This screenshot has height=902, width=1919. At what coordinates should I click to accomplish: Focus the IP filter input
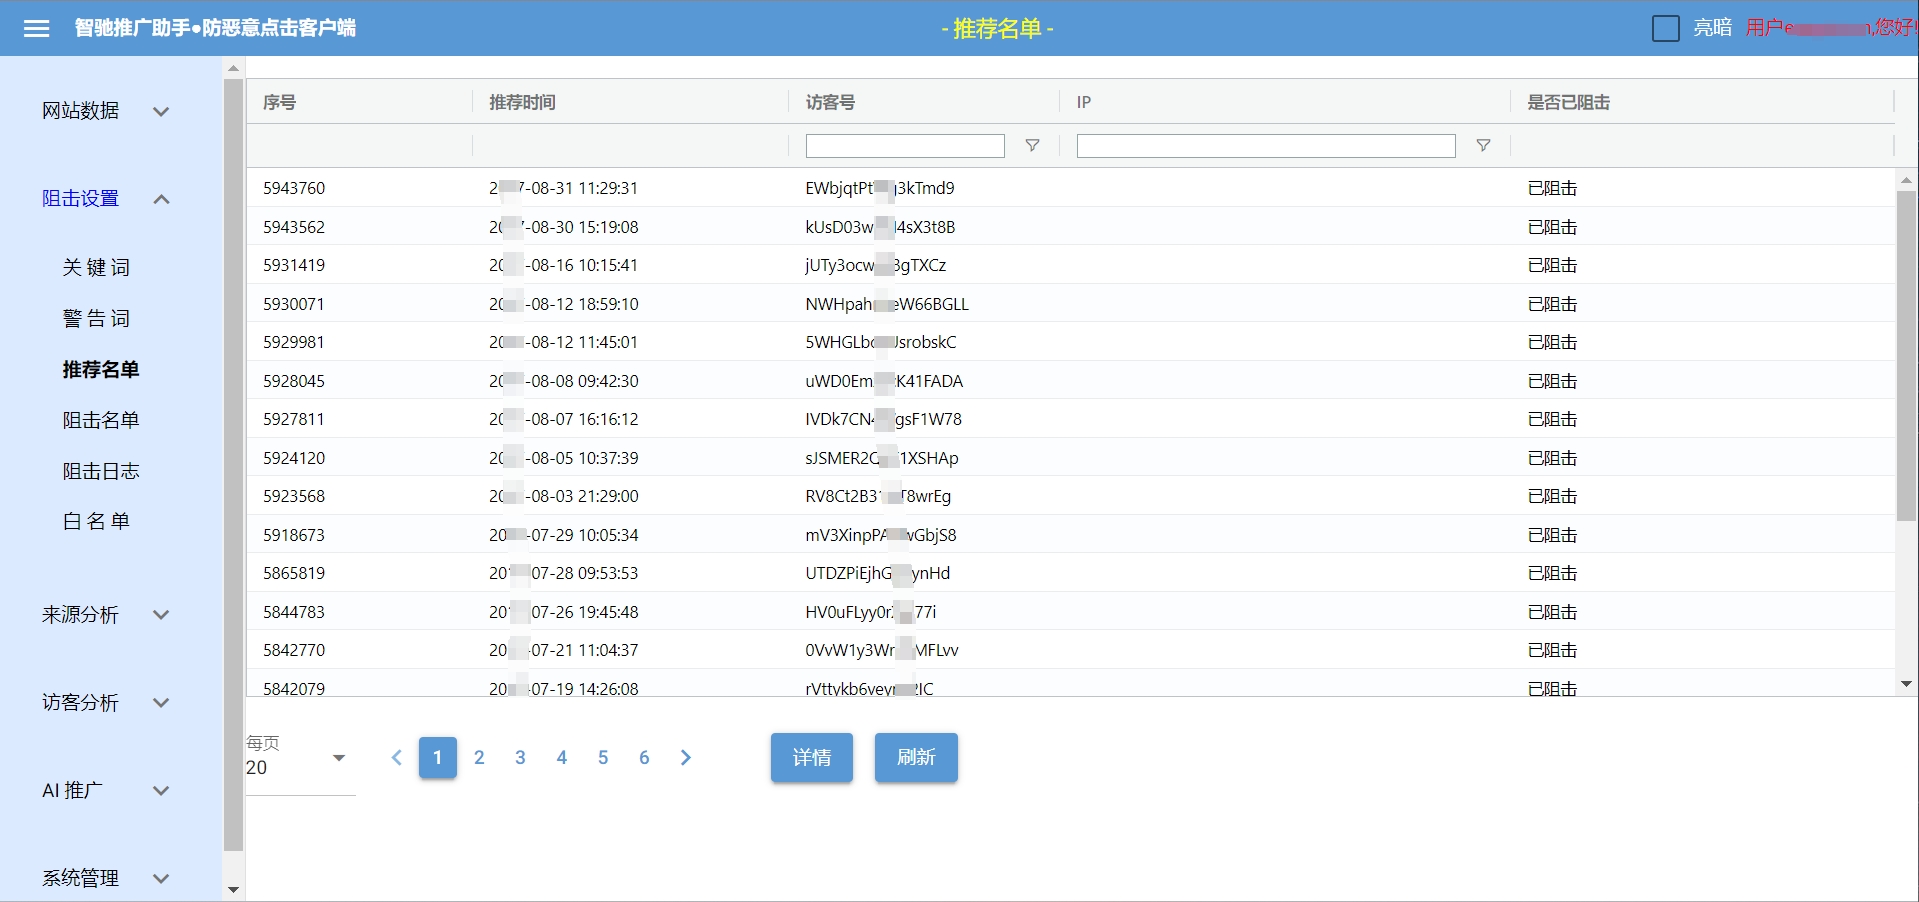[1266, 146]
